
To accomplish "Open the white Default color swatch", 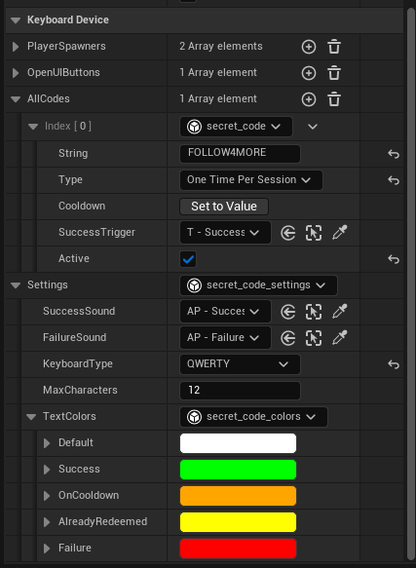I will [238, 443].
